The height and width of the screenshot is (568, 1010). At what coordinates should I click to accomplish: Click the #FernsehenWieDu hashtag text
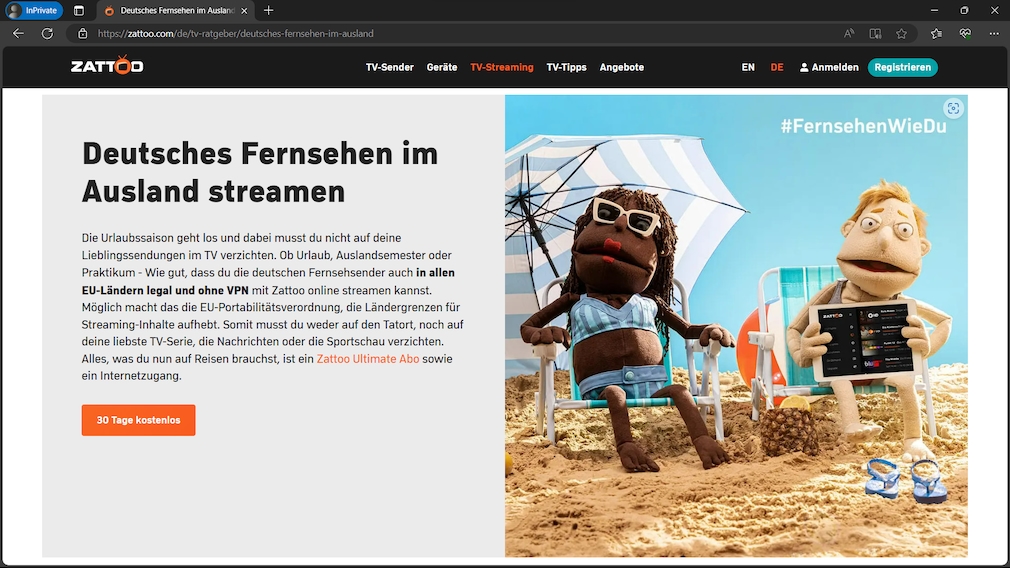point(863,126)
